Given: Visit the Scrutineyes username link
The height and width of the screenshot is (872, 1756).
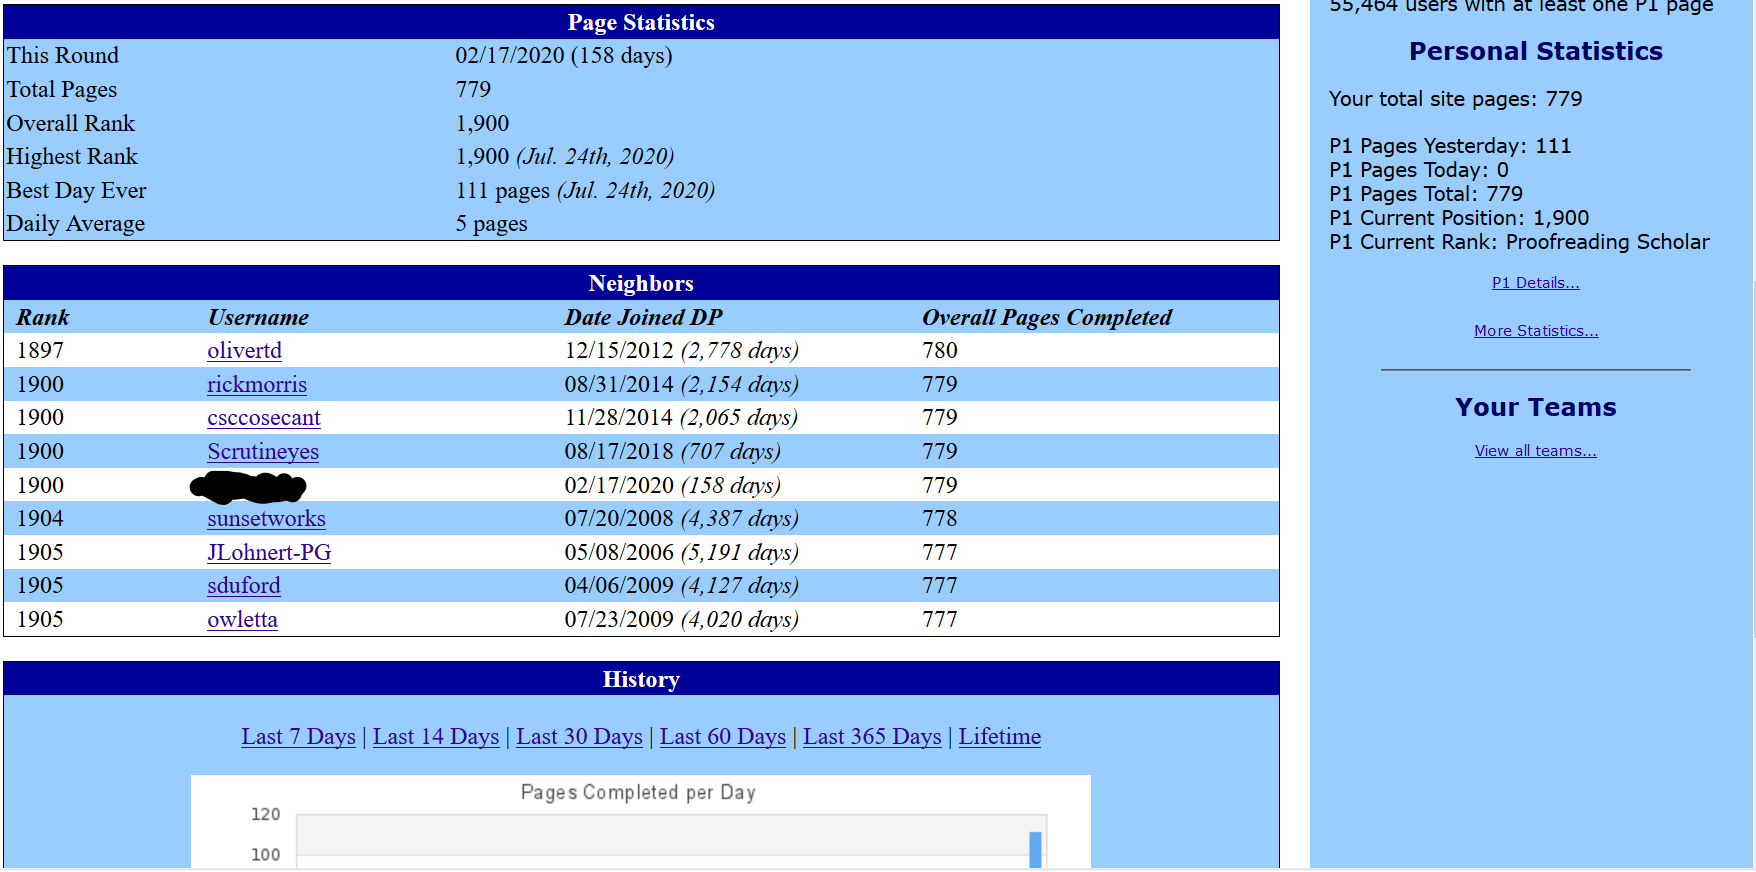Looking at the screenshot, I should (263, 452).
